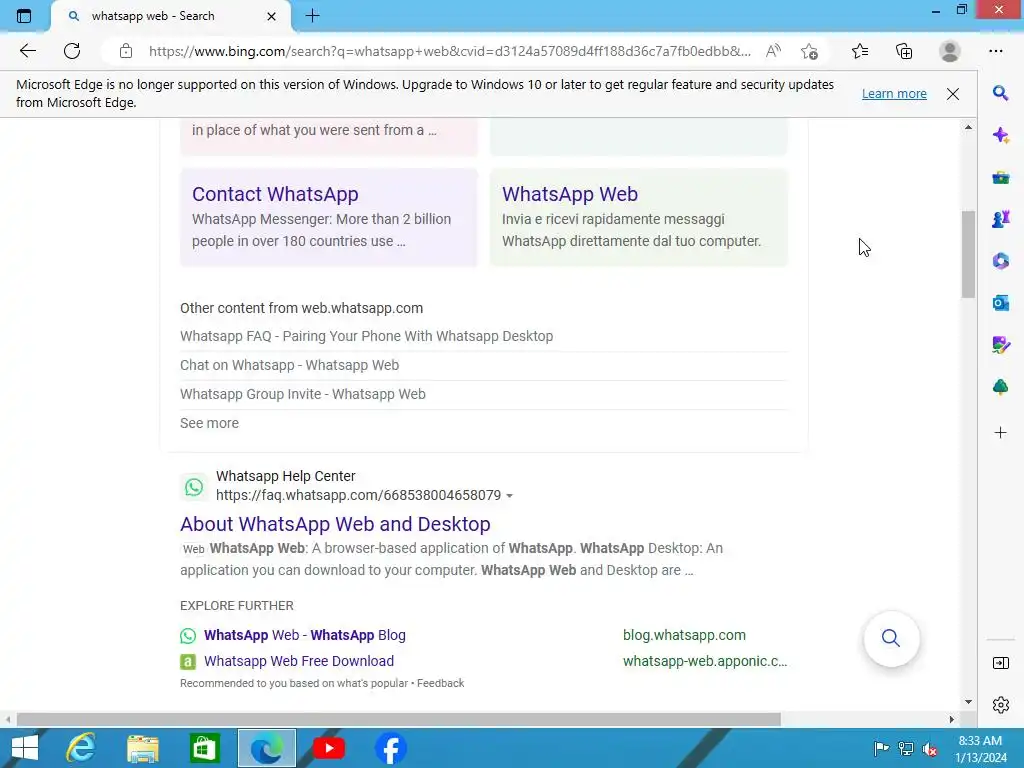
Task: Open Outlook icon in sidebar
Action: click(x=1000, y=303)
